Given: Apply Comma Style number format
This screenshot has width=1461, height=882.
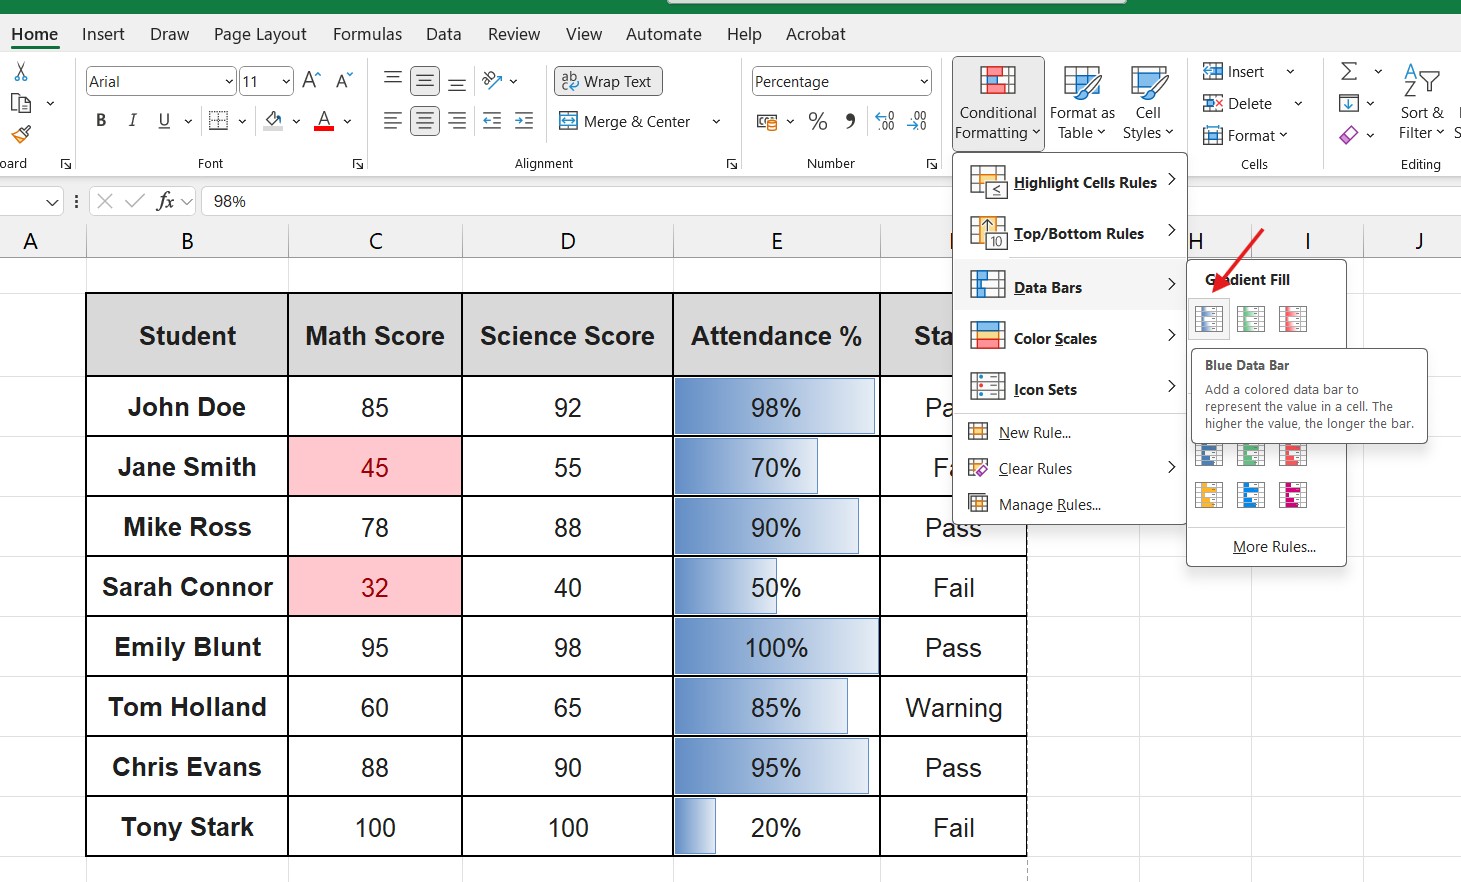Looking at the screenshot, I should (850, 122).
